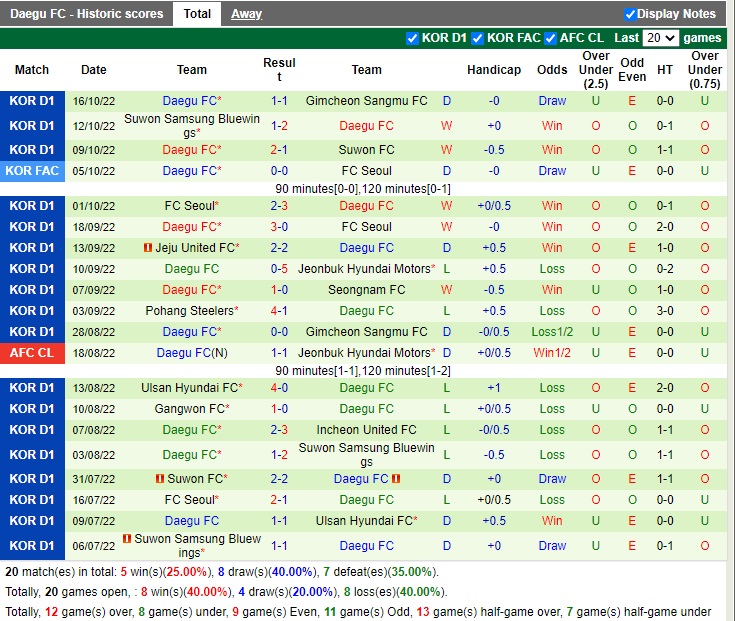
Task: Open the Gimcheon Sangmu FC team link on 16/10/22
Action: [x=366, y=101]
